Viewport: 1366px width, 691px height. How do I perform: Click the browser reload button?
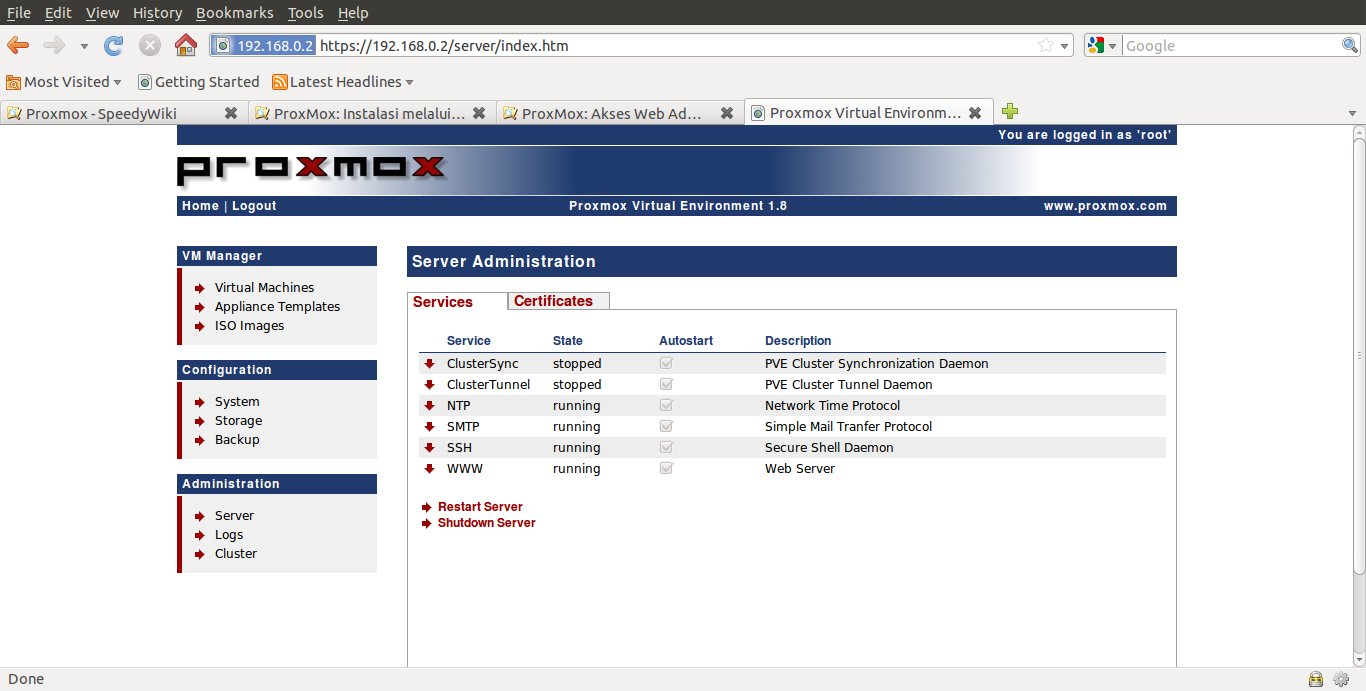coord(114,45)
